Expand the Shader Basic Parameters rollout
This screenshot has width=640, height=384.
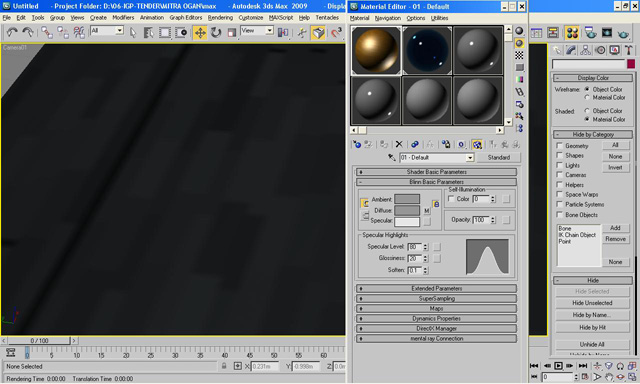[436, 172]
